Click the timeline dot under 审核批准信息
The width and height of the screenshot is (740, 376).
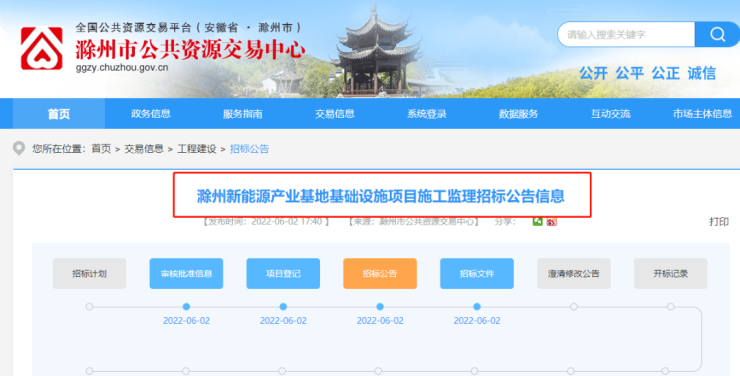(x=186, y=307)
